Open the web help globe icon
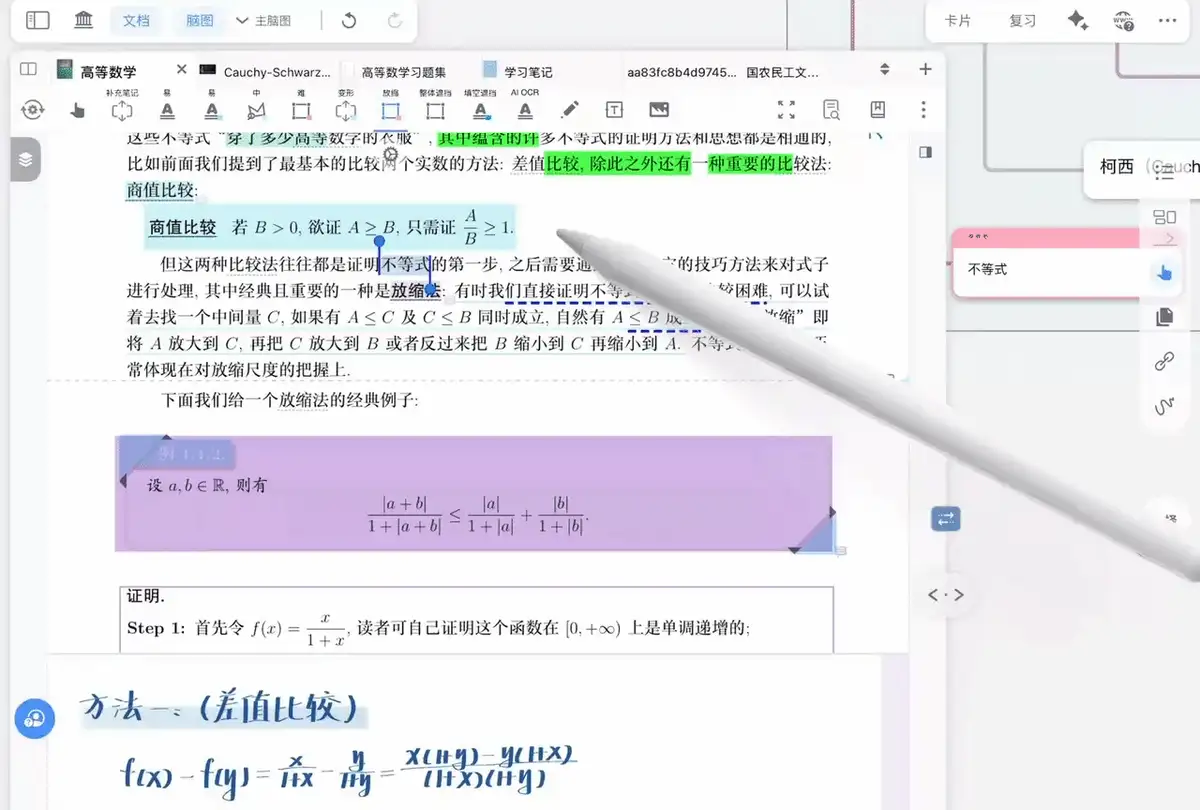This screenshot has width=1200, height=810. 1124,20
